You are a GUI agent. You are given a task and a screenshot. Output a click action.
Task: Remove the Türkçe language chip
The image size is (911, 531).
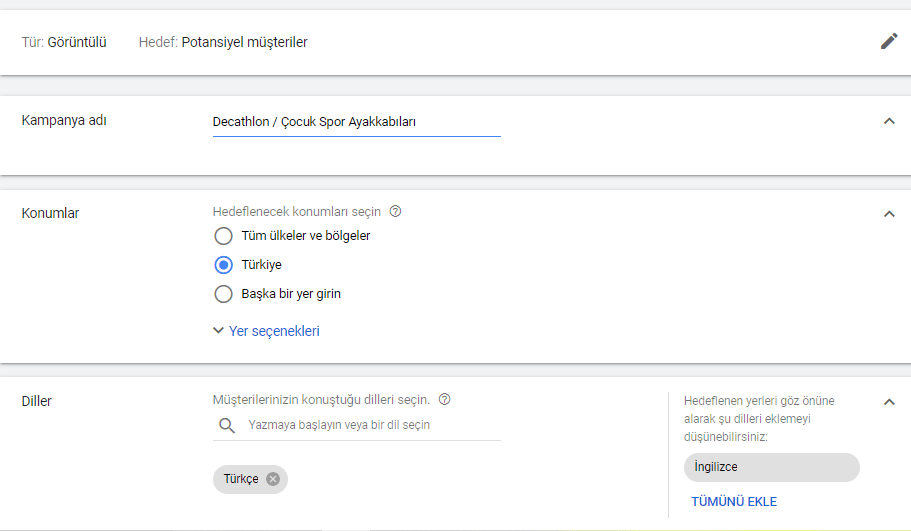tap(273, 479)
